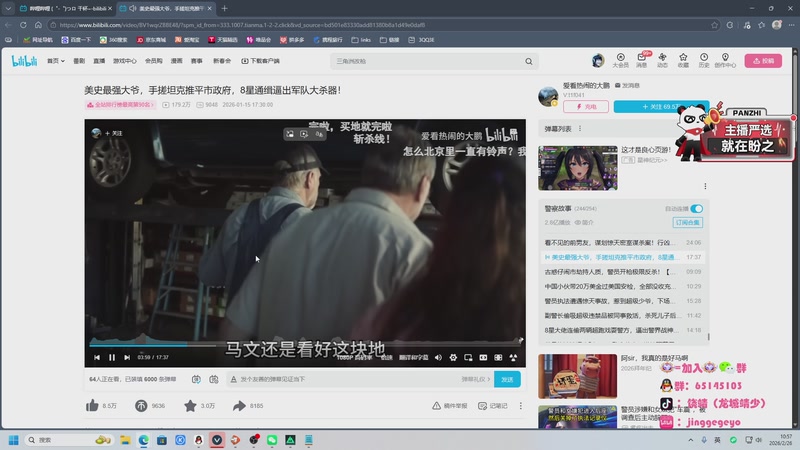Toggle the danmaku display switch
This screenshot has height=450, width=800.
click(x=196, y=379)
